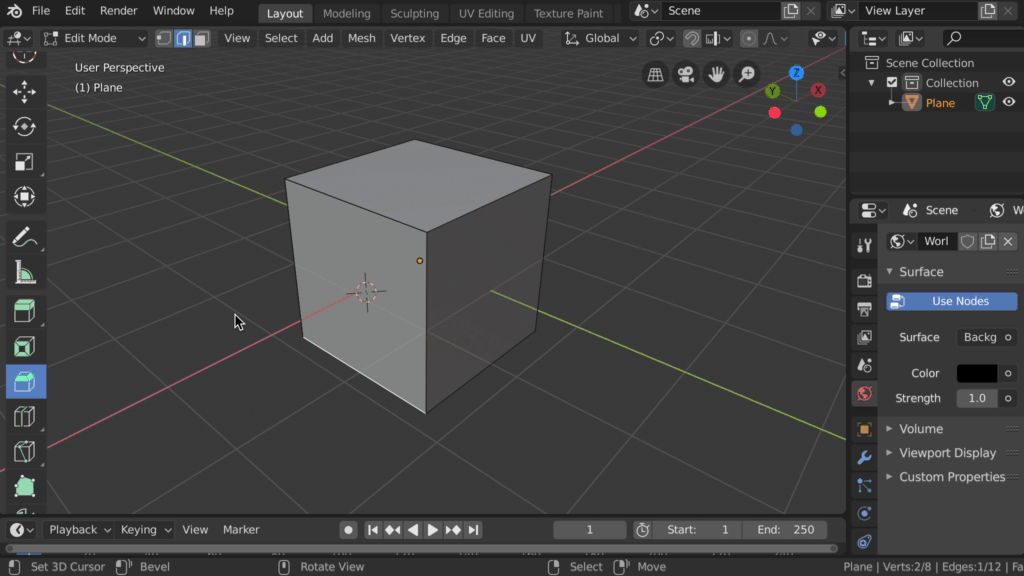Switch to Face select mode
Viewport: 1024px width, 576px height.
click(x=202, y=38)
